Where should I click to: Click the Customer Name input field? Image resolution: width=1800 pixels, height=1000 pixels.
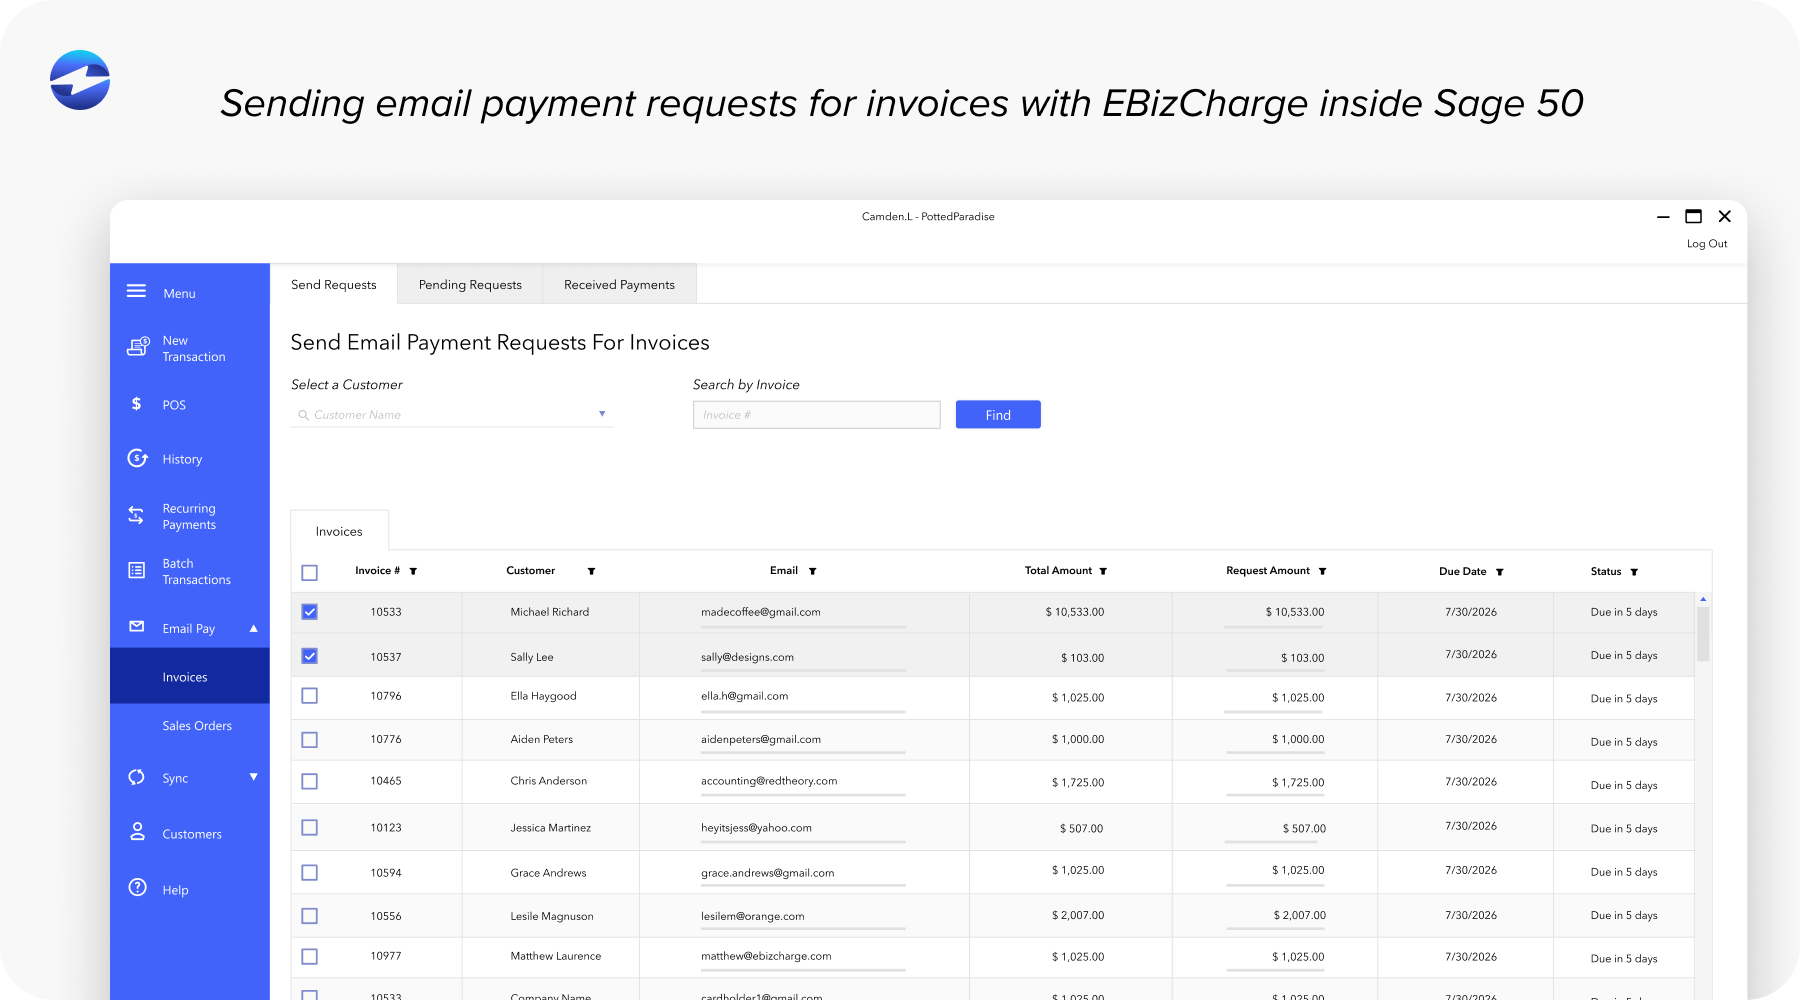click(452, 415)
